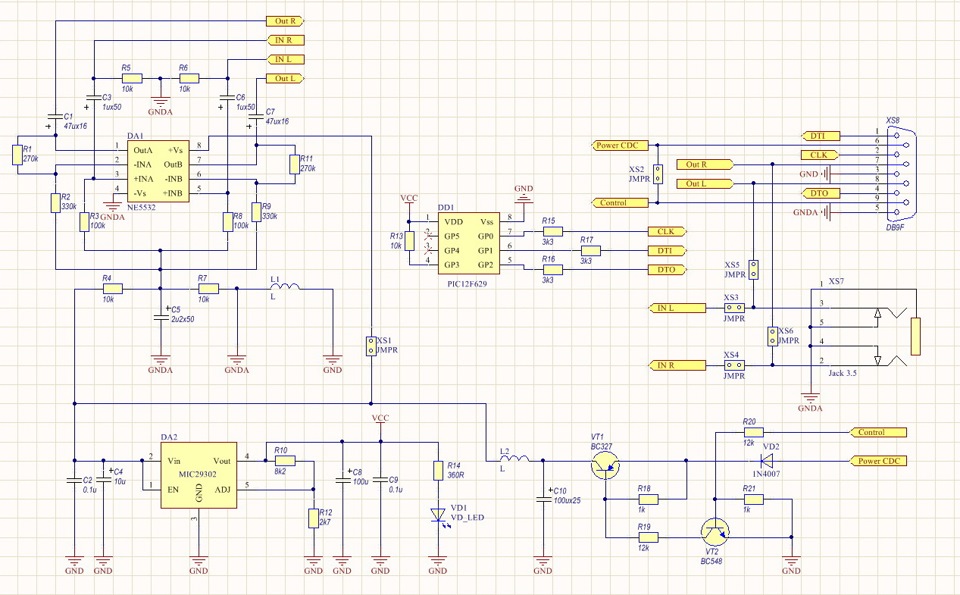The width and height of the screenshot is (960, 595).
Task: Click the VCC power symbol near C9
Action: click(380, 421)
